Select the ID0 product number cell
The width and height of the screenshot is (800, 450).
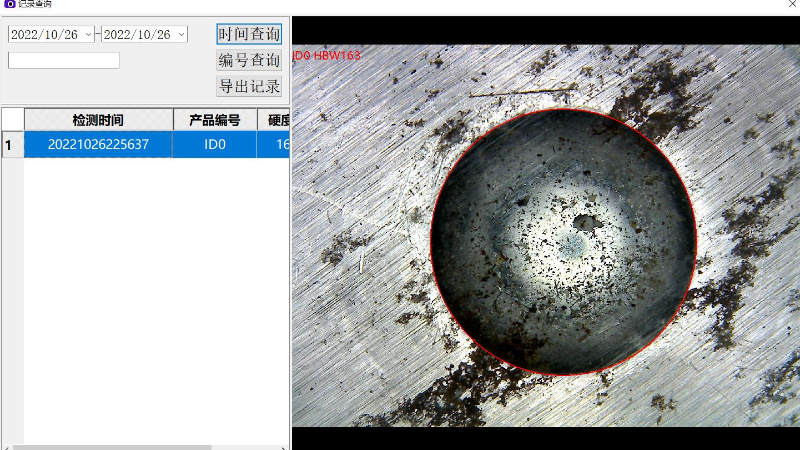click(x=215, y=145)
